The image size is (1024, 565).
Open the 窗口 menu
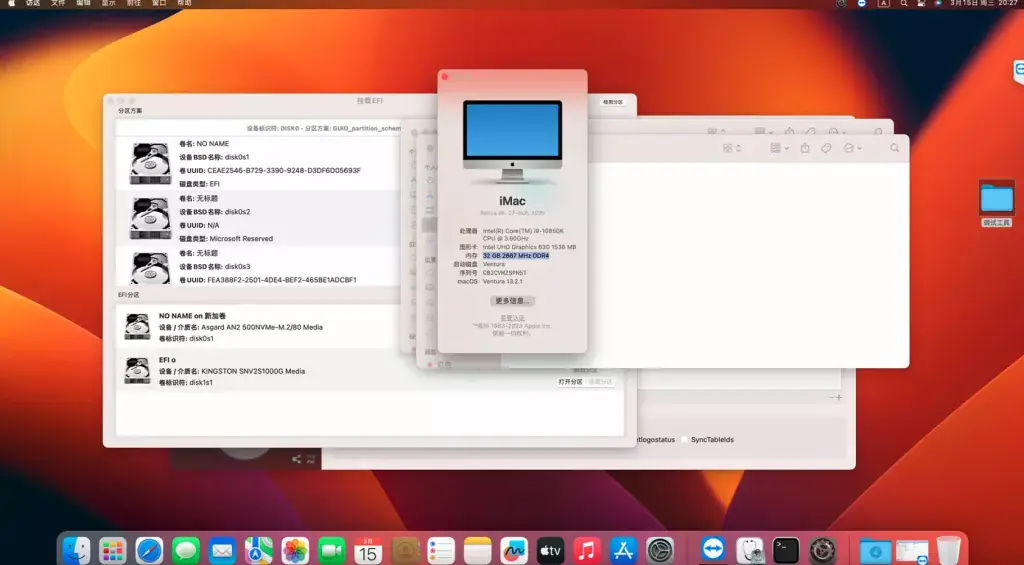[159, 3]
